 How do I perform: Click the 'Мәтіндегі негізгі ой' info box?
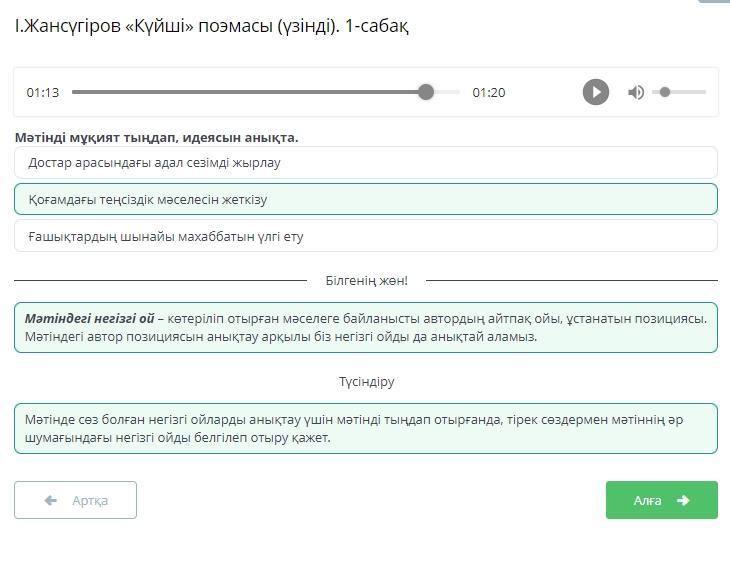point(366,327)
